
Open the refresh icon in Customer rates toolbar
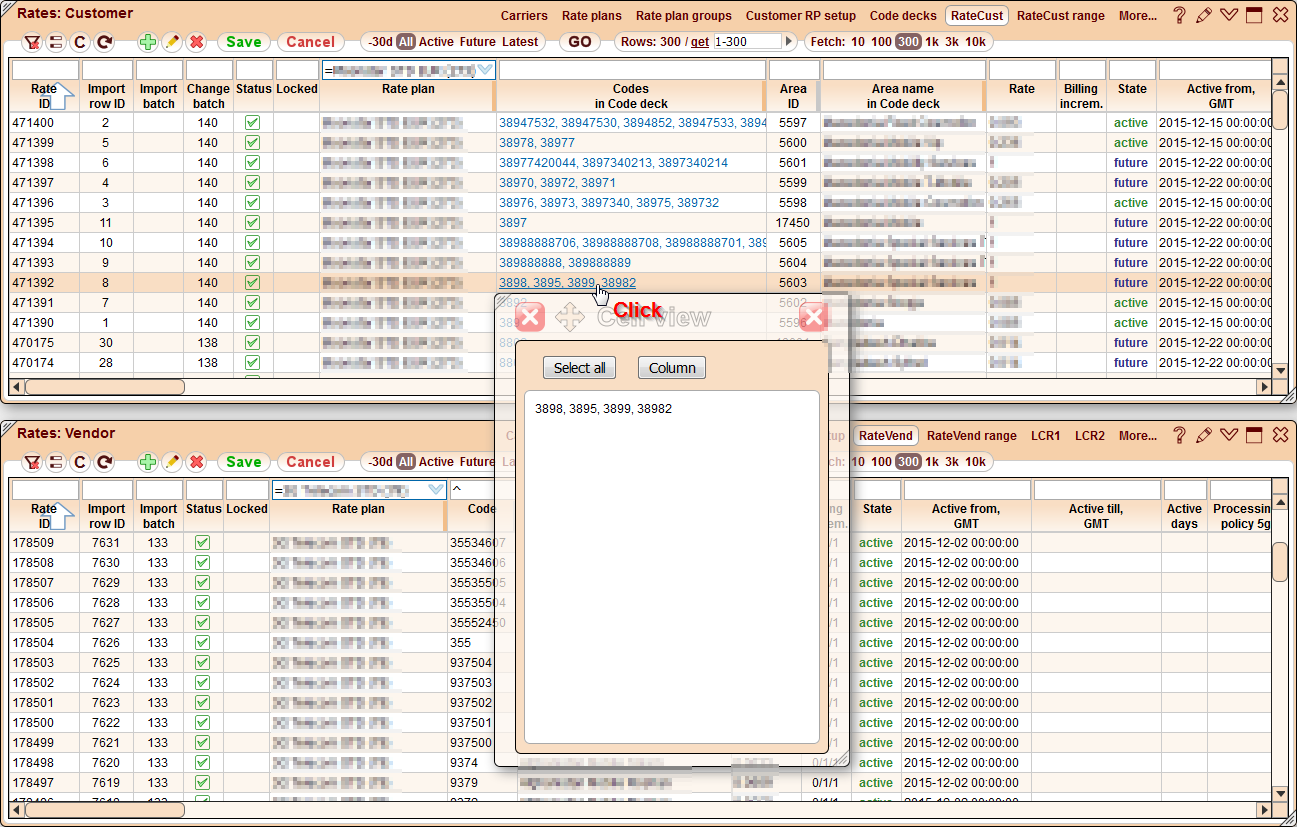click(103, 42)
